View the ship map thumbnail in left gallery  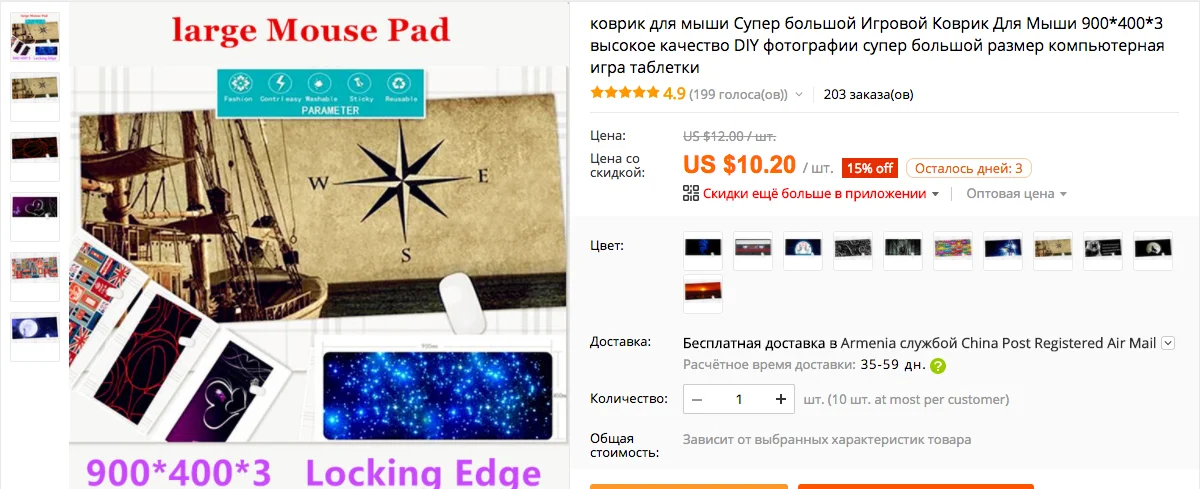tap(35, 97)
